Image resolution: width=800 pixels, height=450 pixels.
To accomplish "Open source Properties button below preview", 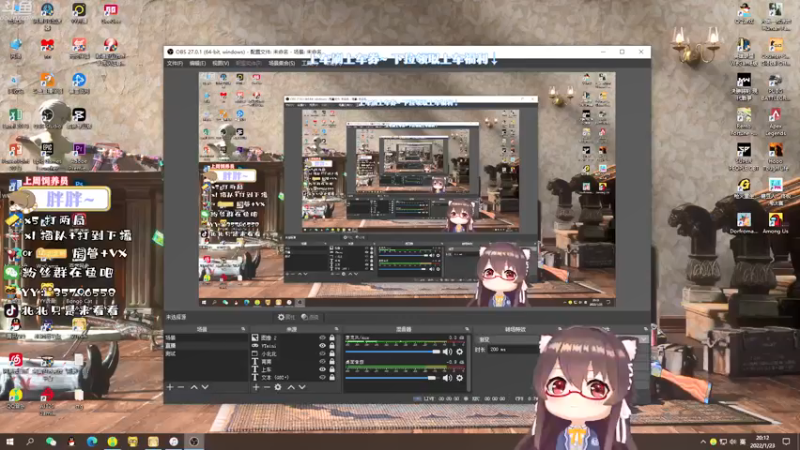I will pyautogui.click(x=286, y=317).
